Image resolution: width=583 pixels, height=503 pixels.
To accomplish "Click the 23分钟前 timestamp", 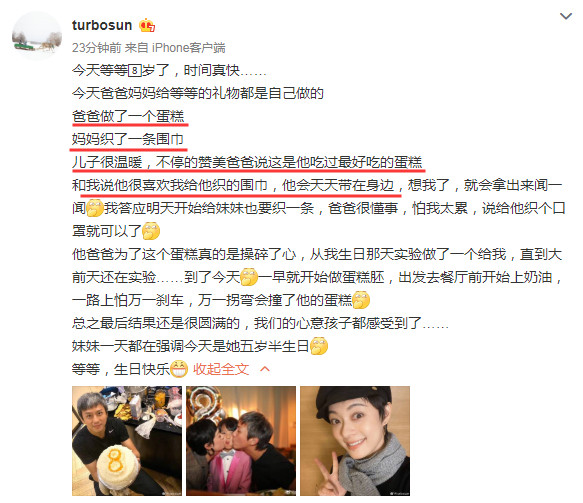I will coord(97,48).
